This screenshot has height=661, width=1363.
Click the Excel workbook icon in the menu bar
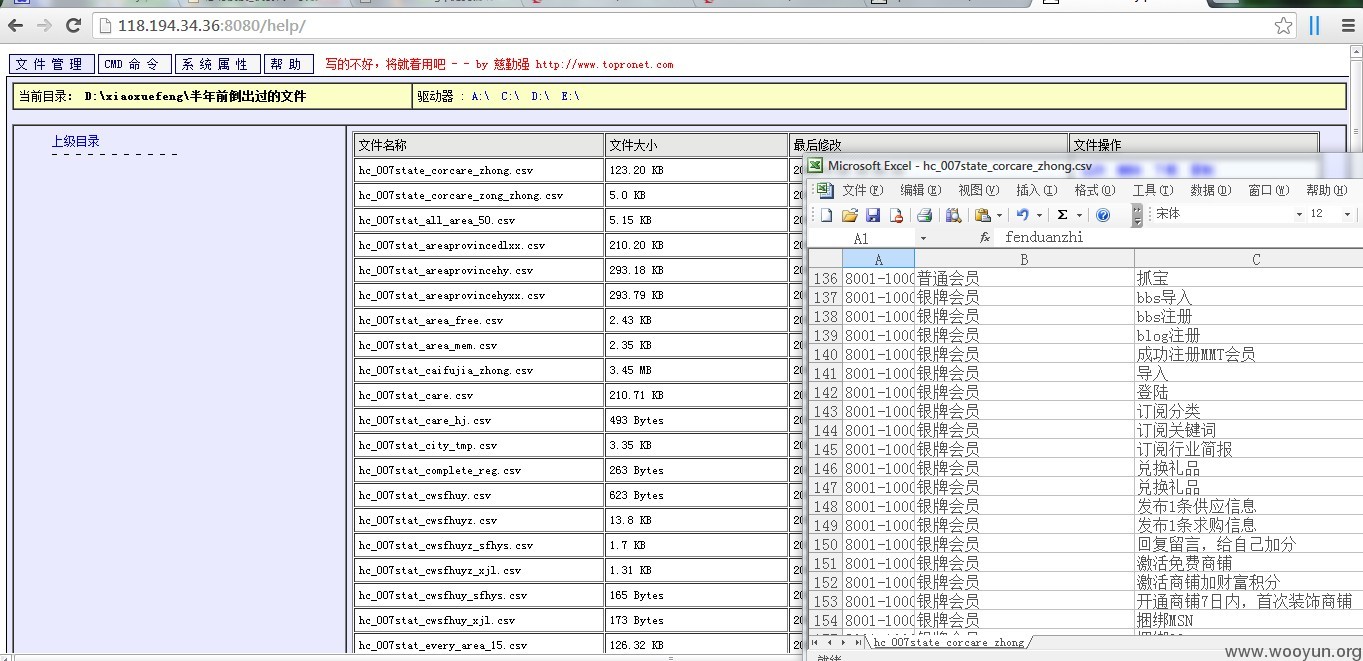(825, 190)
